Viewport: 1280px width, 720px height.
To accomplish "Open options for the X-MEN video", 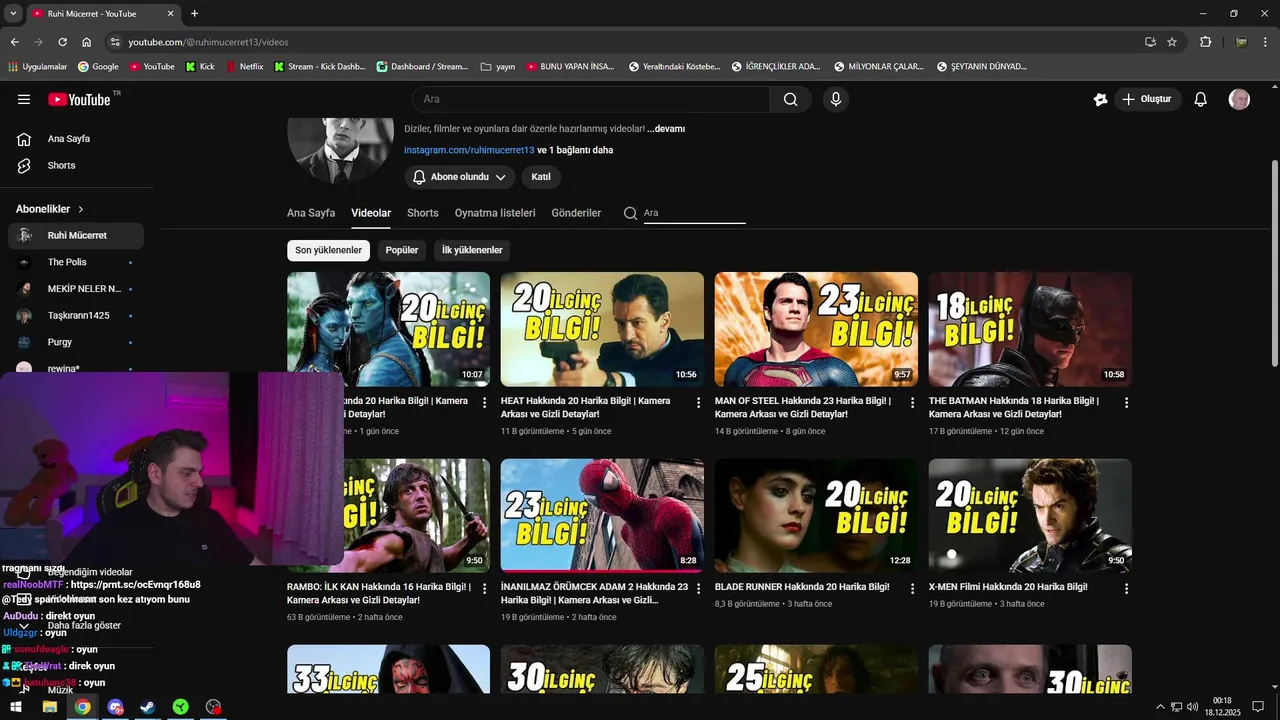I will pyautogui.click(x=1126, y=589).
